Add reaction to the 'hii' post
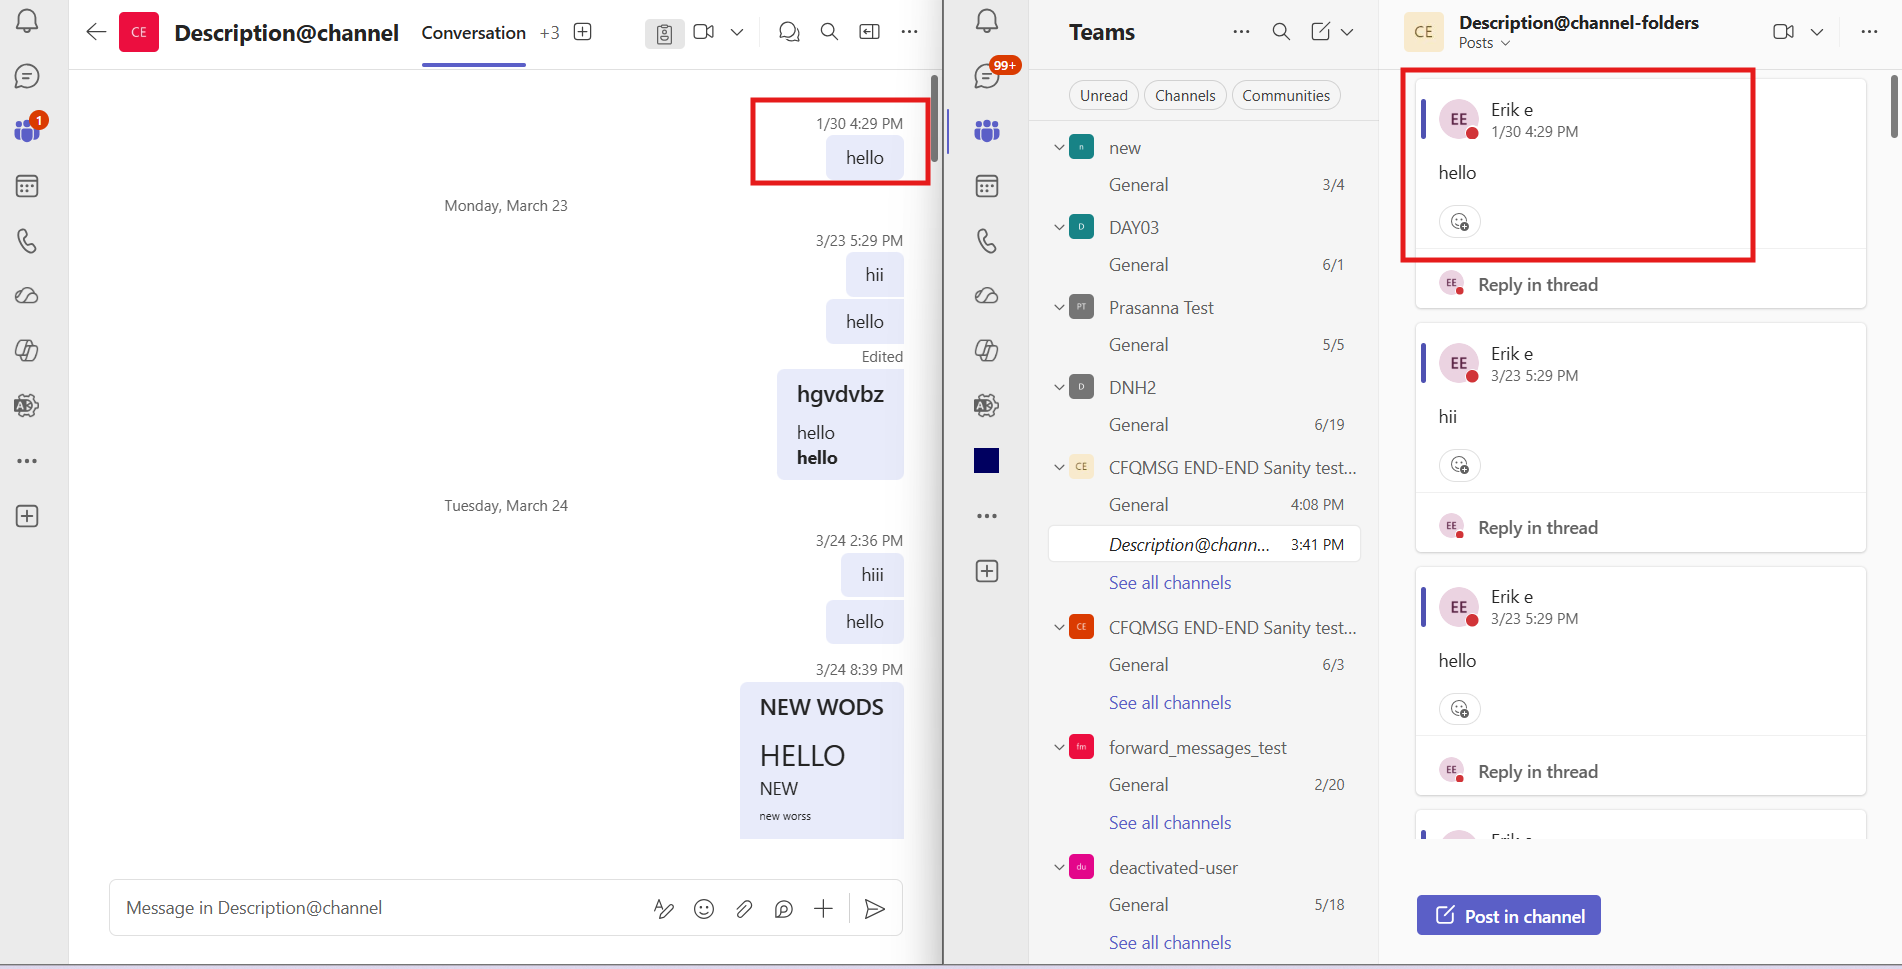This screenshot has height=969, width=1902. tap(1459, 465)
